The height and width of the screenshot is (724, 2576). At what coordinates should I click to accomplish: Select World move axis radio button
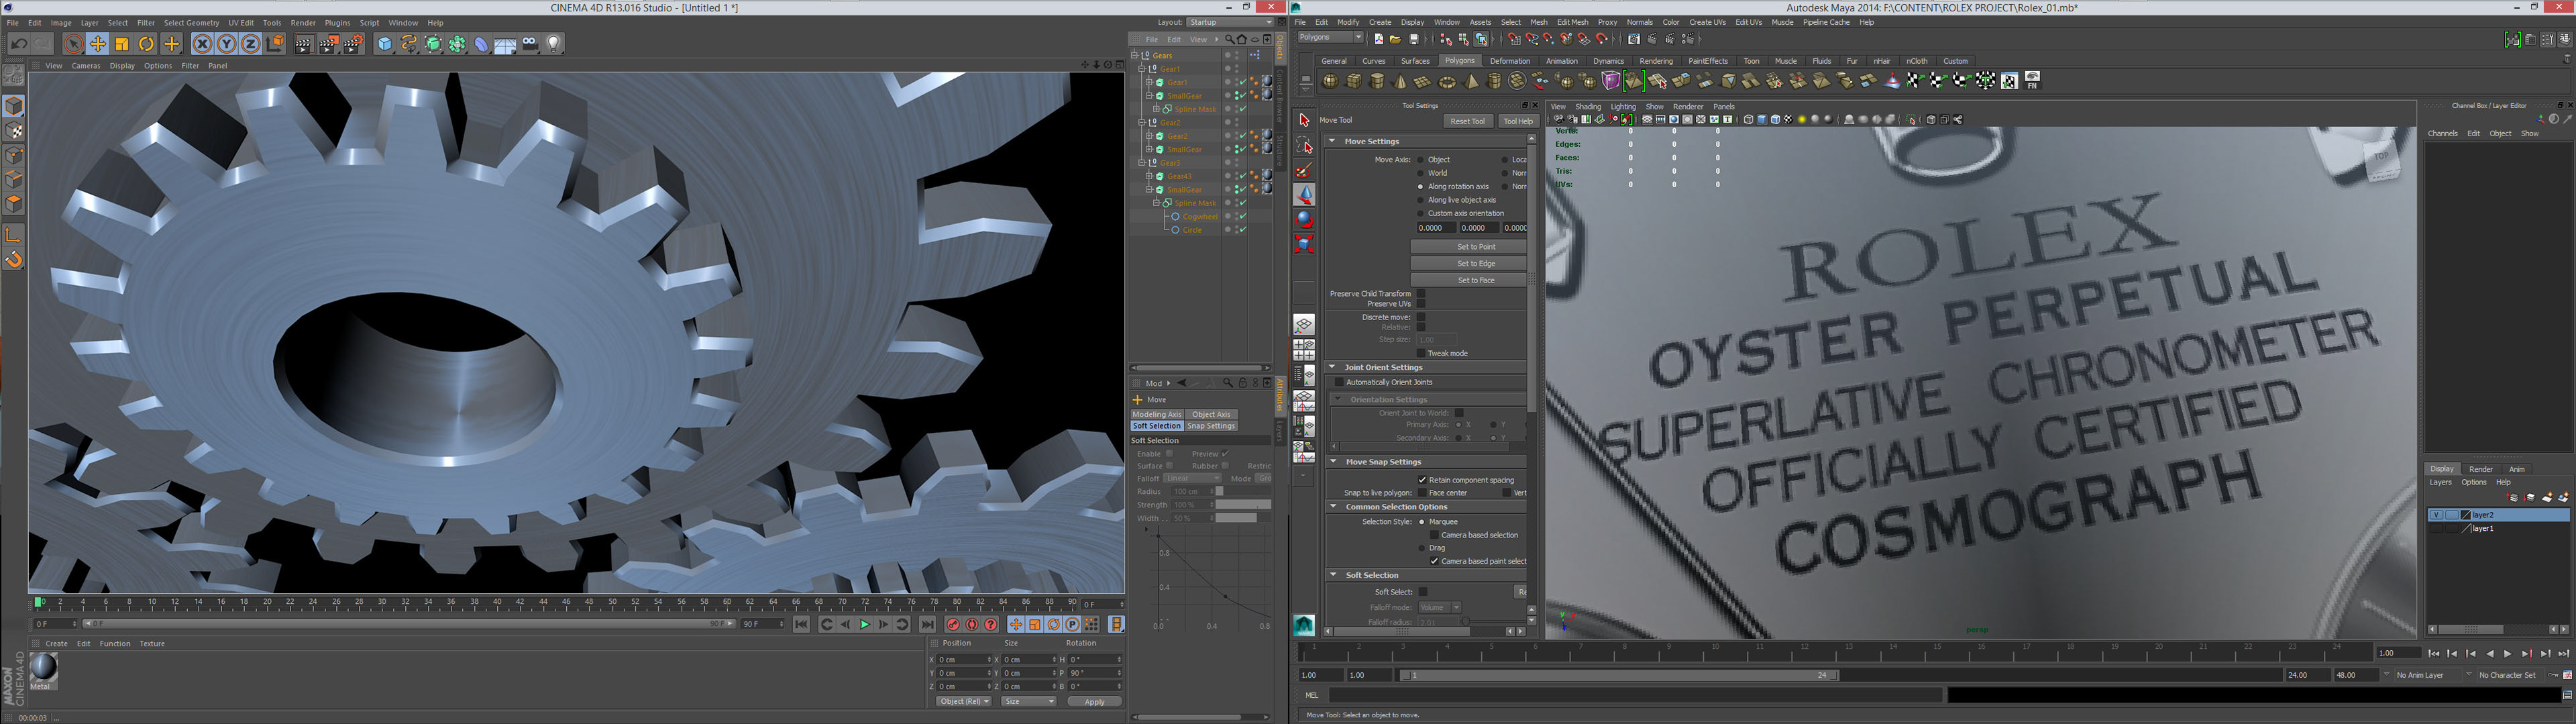click(1420, 173)
